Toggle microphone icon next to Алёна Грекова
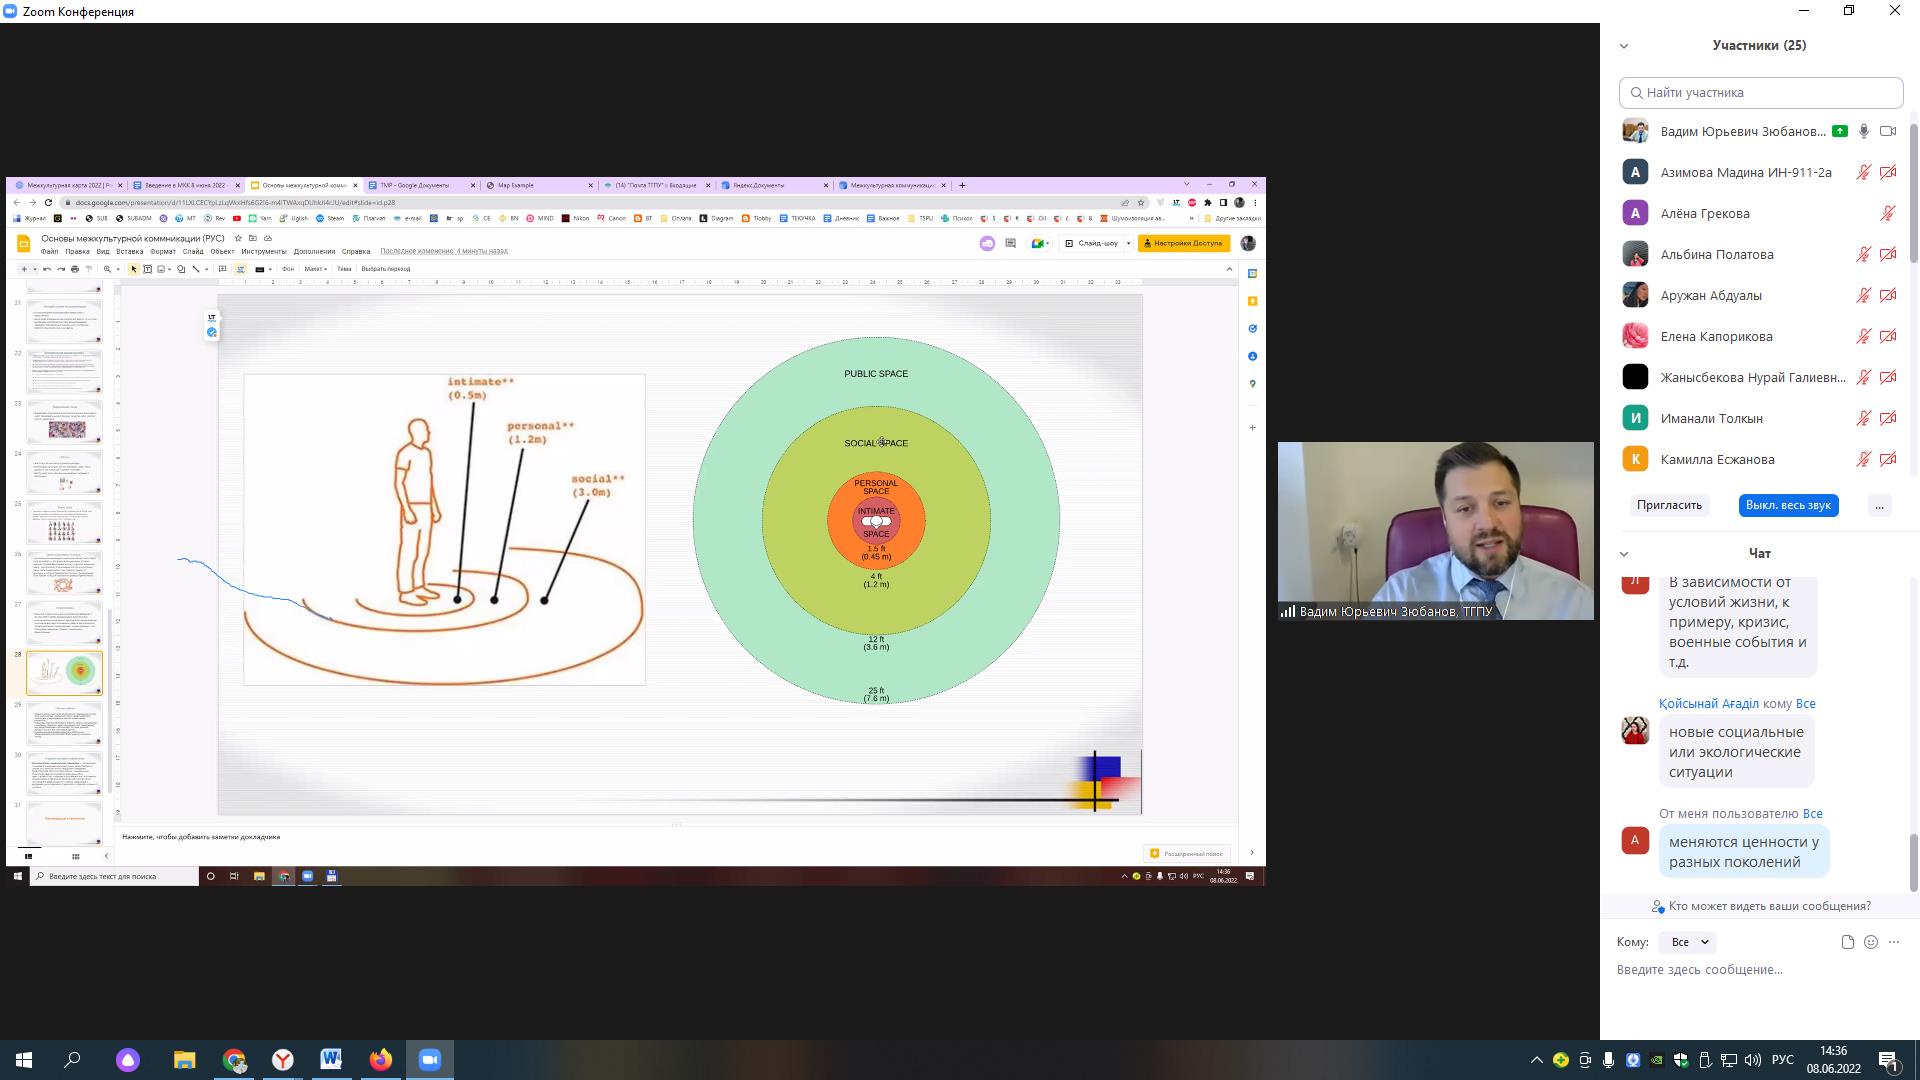This screenshot has width=1920, height=1080. coord(1888,213)
